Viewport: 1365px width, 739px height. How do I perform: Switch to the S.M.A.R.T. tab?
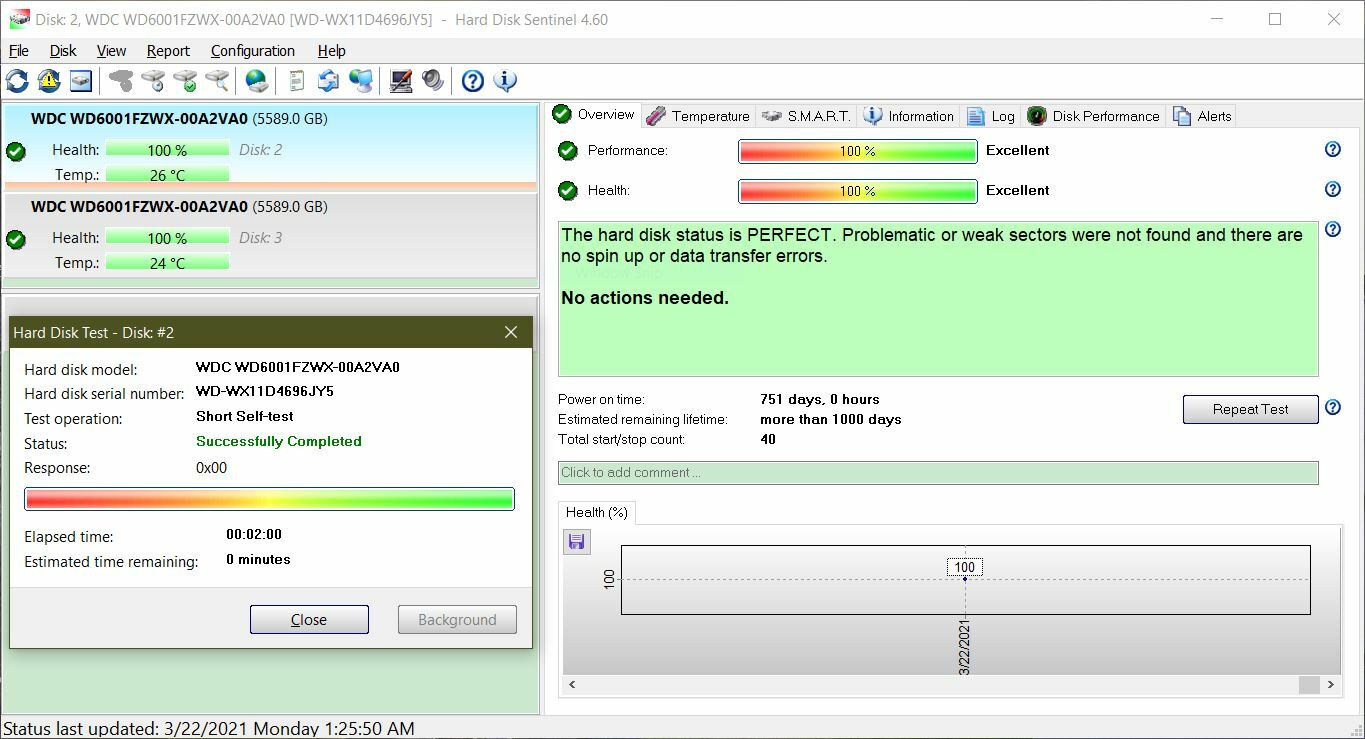(806, 116)
